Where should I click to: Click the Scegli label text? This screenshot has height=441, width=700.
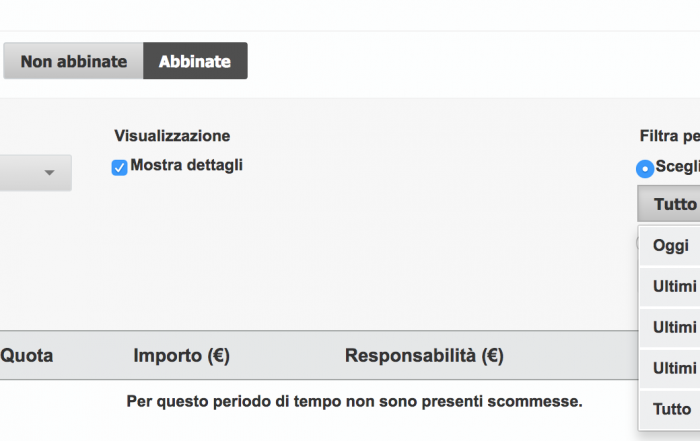[x=678, y=167]
